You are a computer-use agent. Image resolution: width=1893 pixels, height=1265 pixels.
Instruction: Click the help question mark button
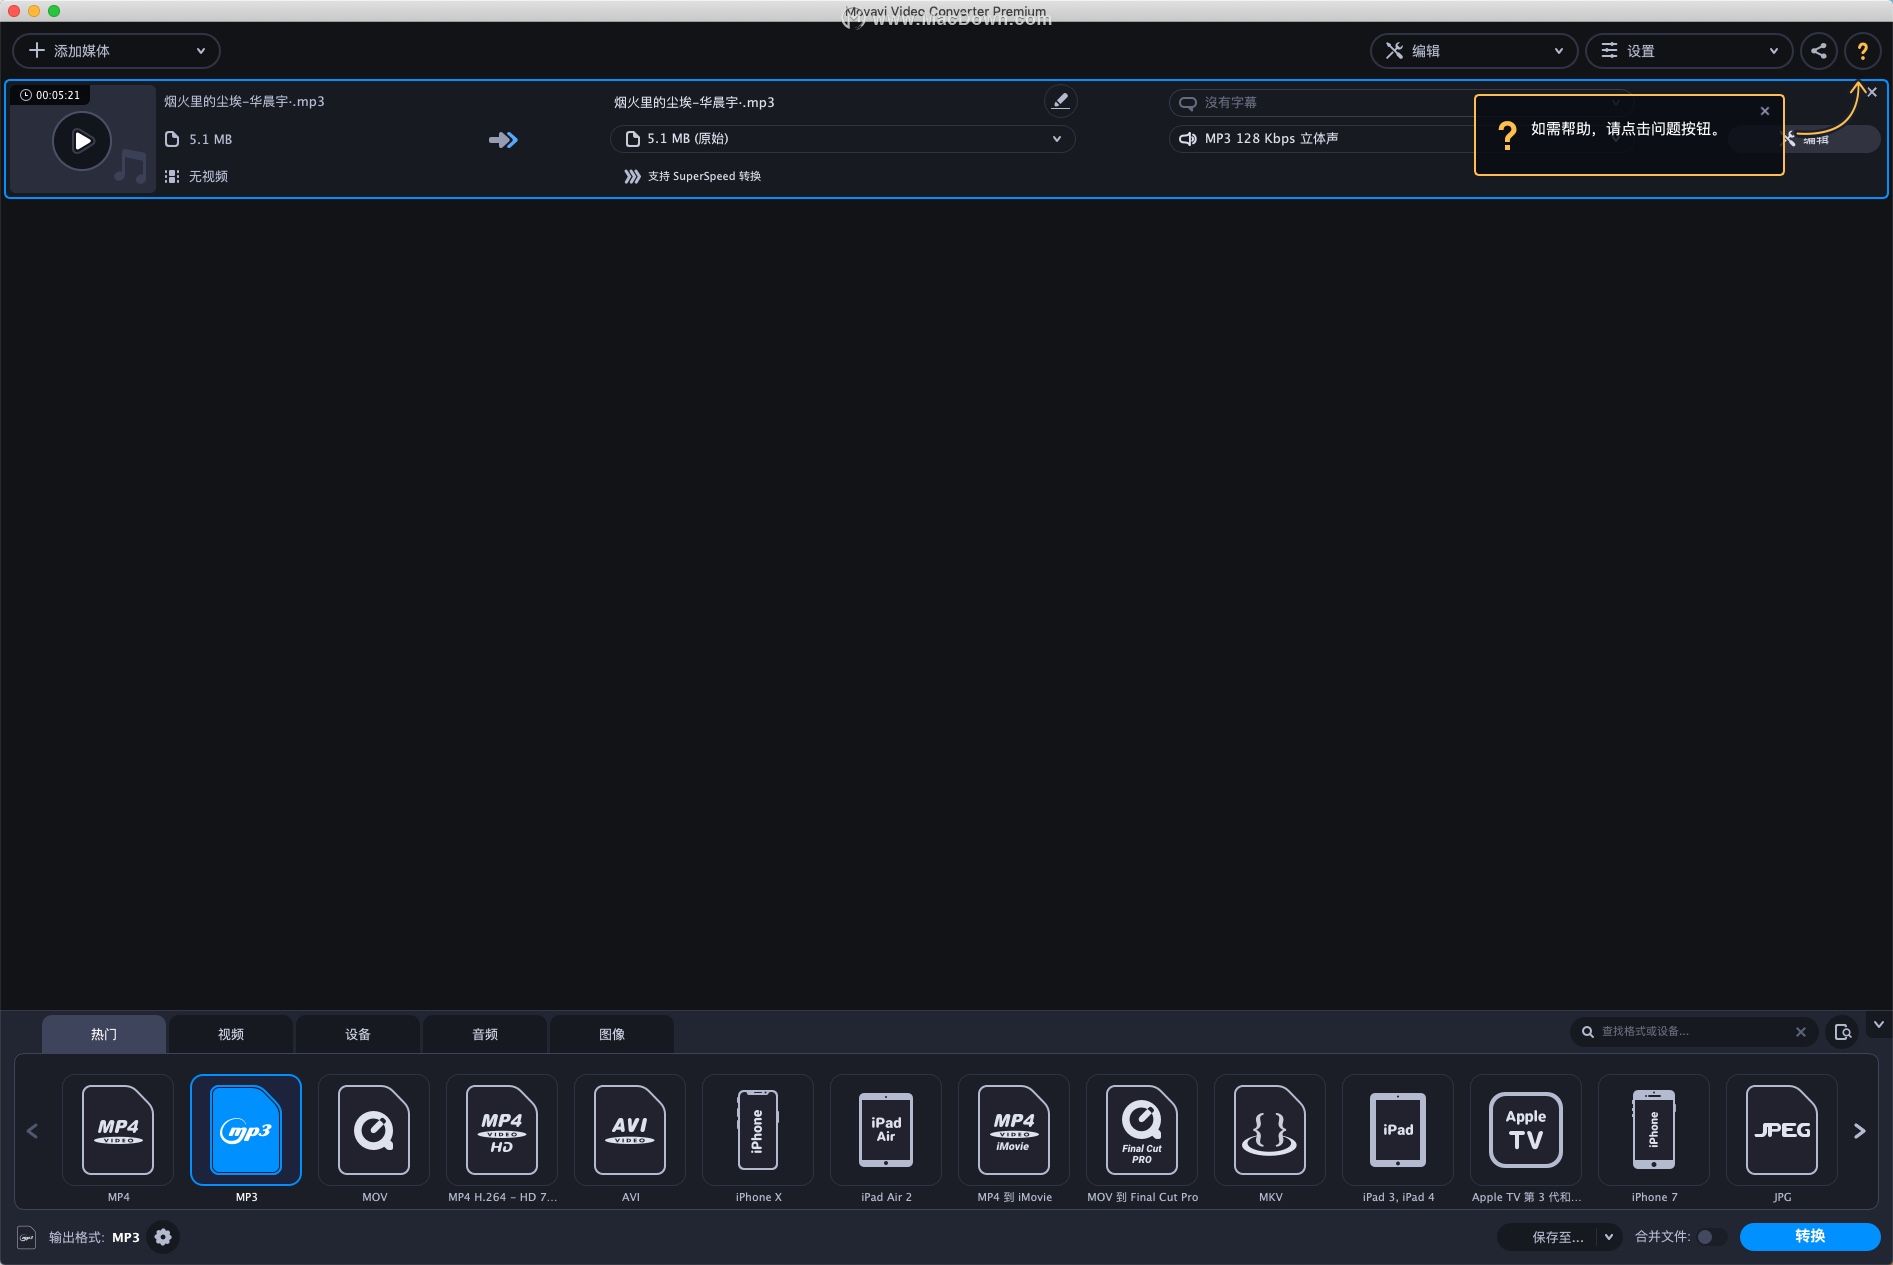pos(1862,51)
